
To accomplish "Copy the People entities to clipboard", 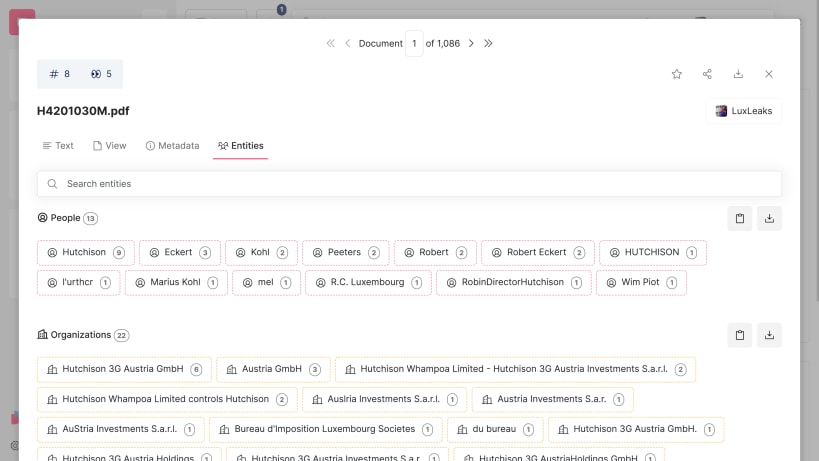I will 740,218.
